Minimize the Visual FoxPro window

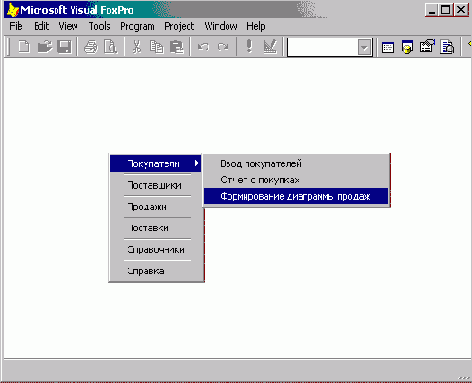432,10
